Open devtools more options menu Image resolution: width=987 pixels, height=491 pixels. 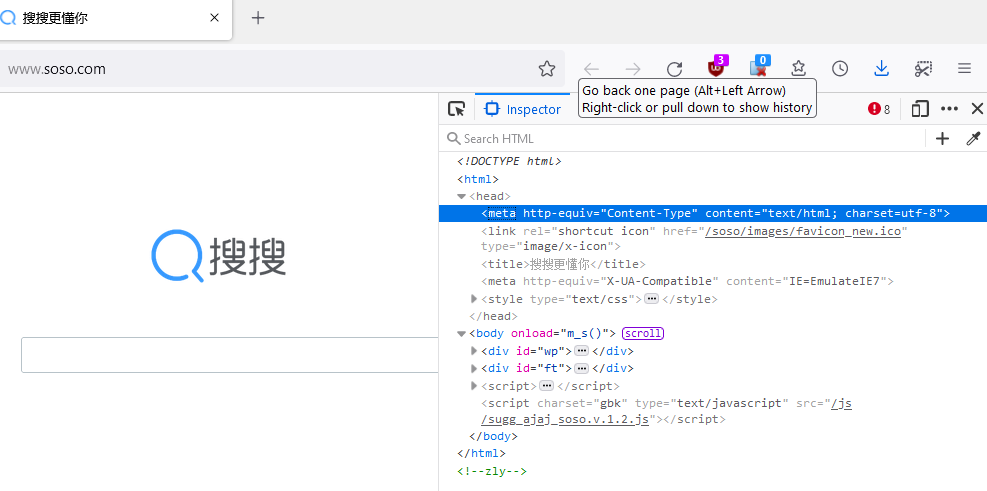(949, 109)
